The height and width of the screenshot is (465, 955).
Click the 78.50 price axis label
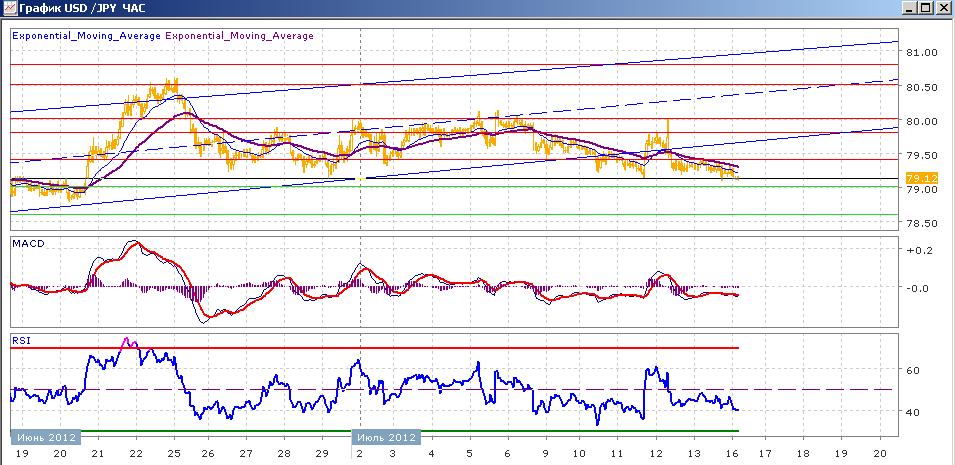click(922, 224)
